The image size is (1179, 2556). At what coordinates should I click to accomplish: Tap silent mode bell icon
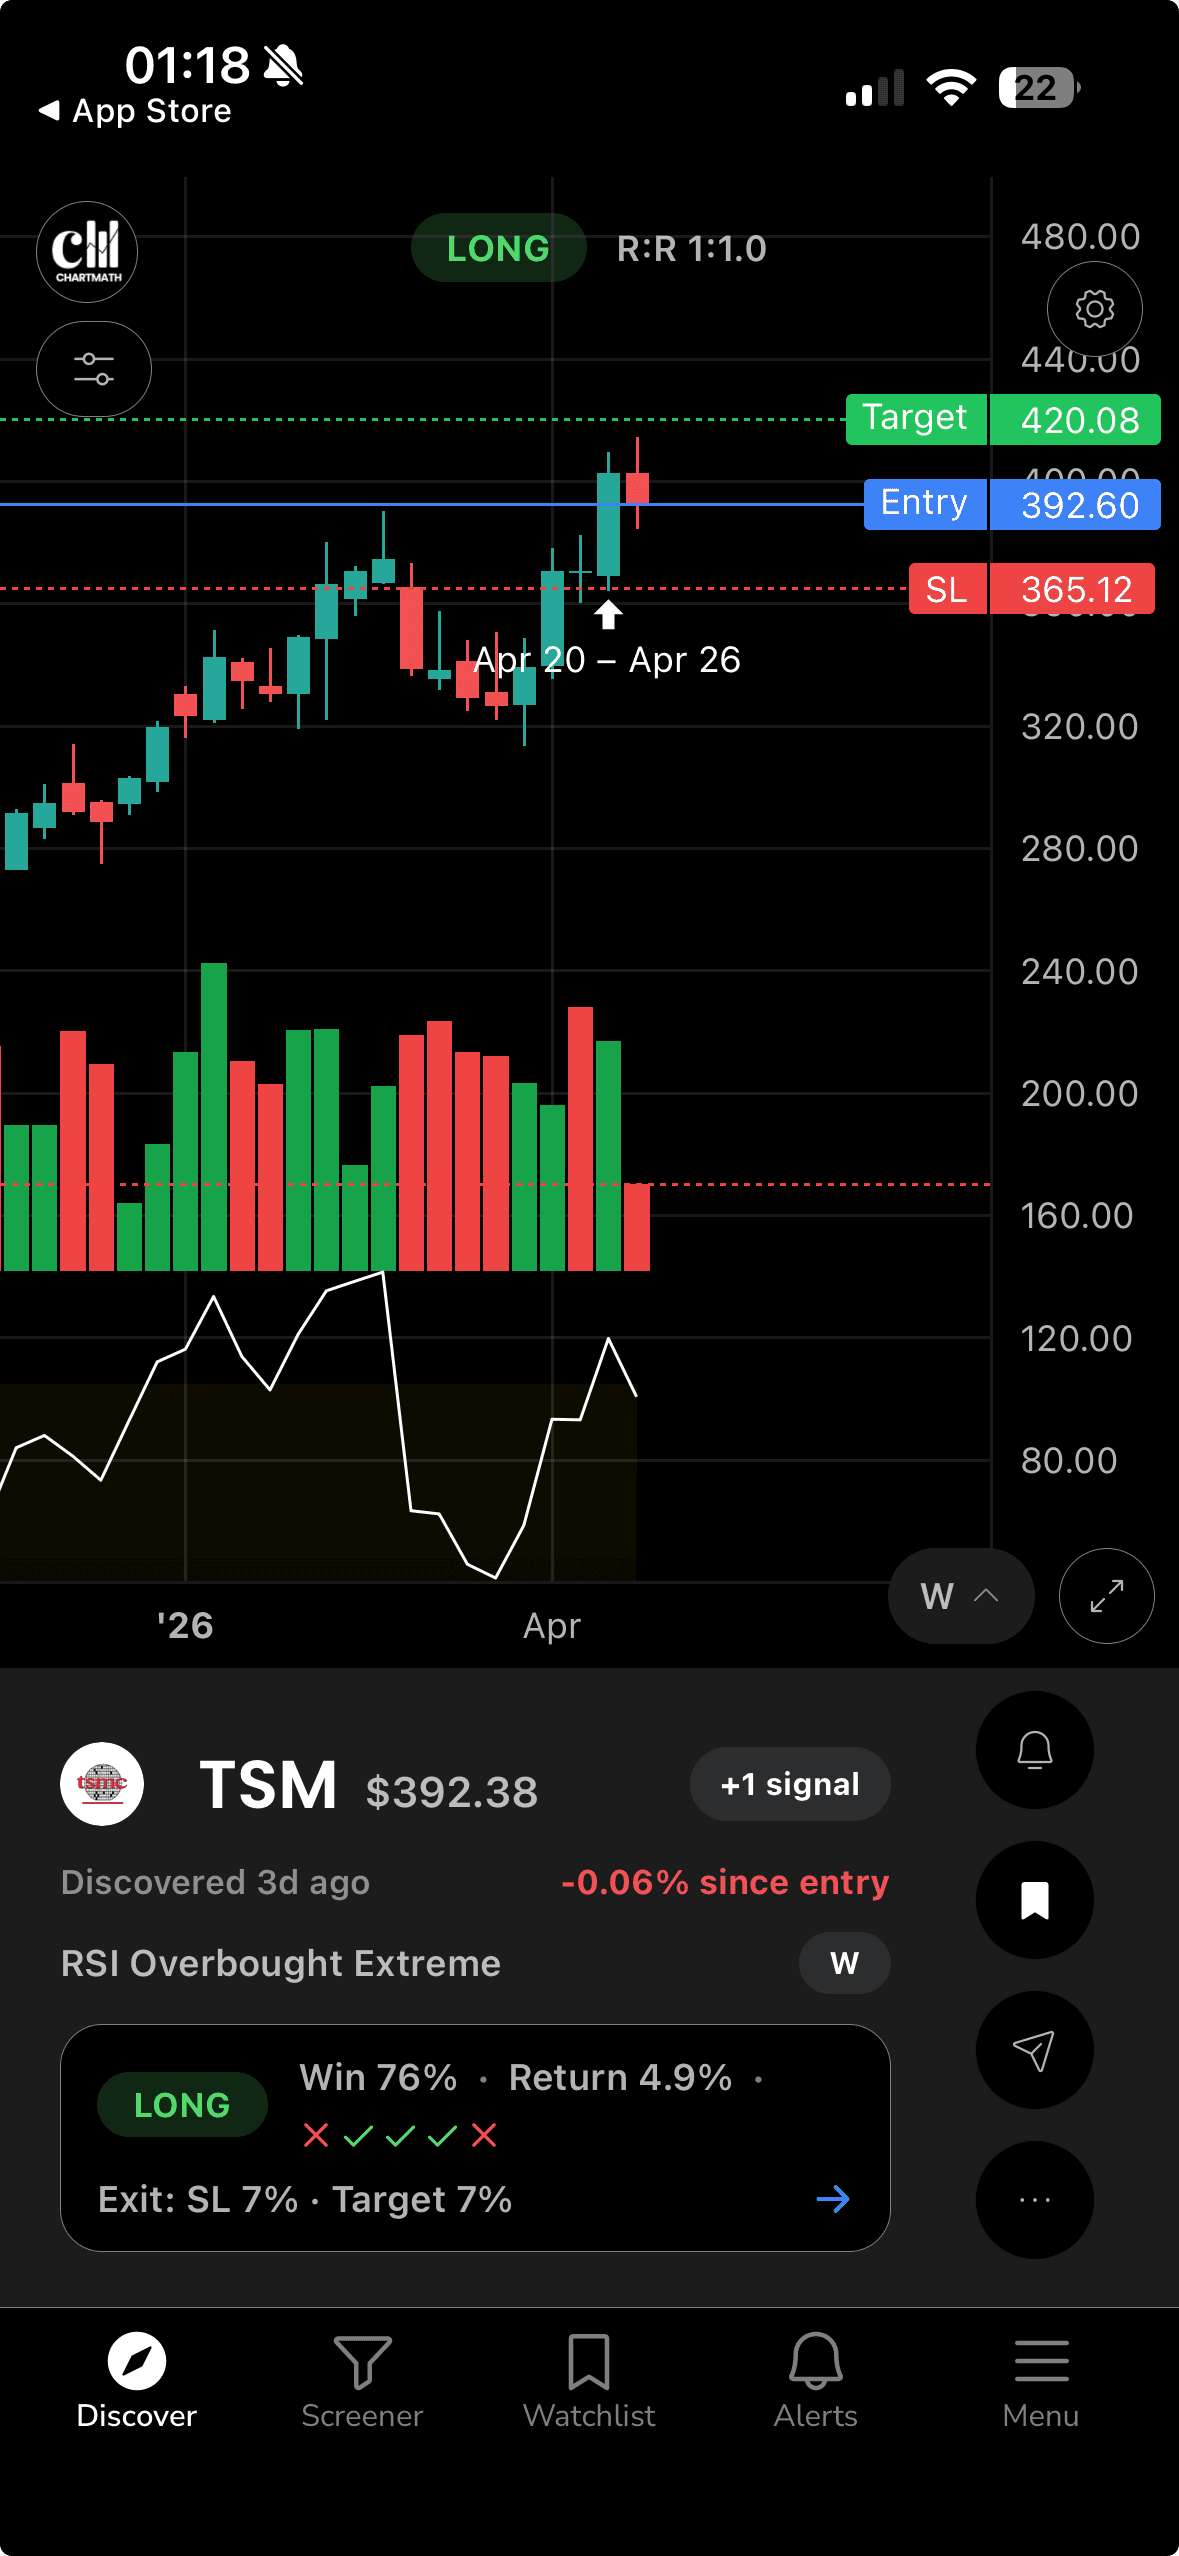283,67
